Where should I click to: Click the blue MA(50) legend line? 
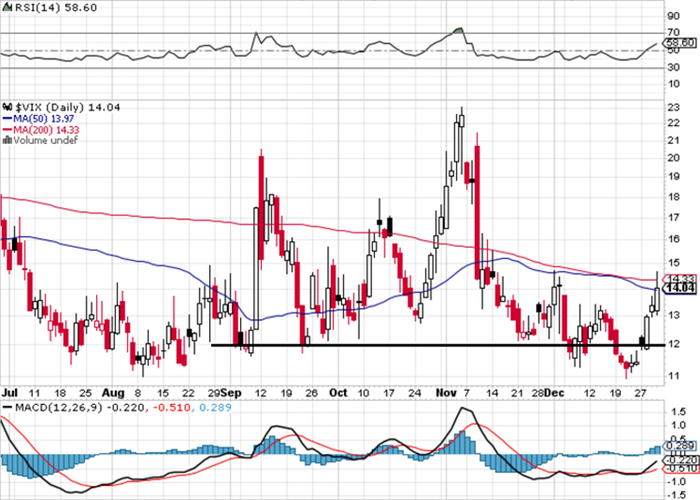7,119
